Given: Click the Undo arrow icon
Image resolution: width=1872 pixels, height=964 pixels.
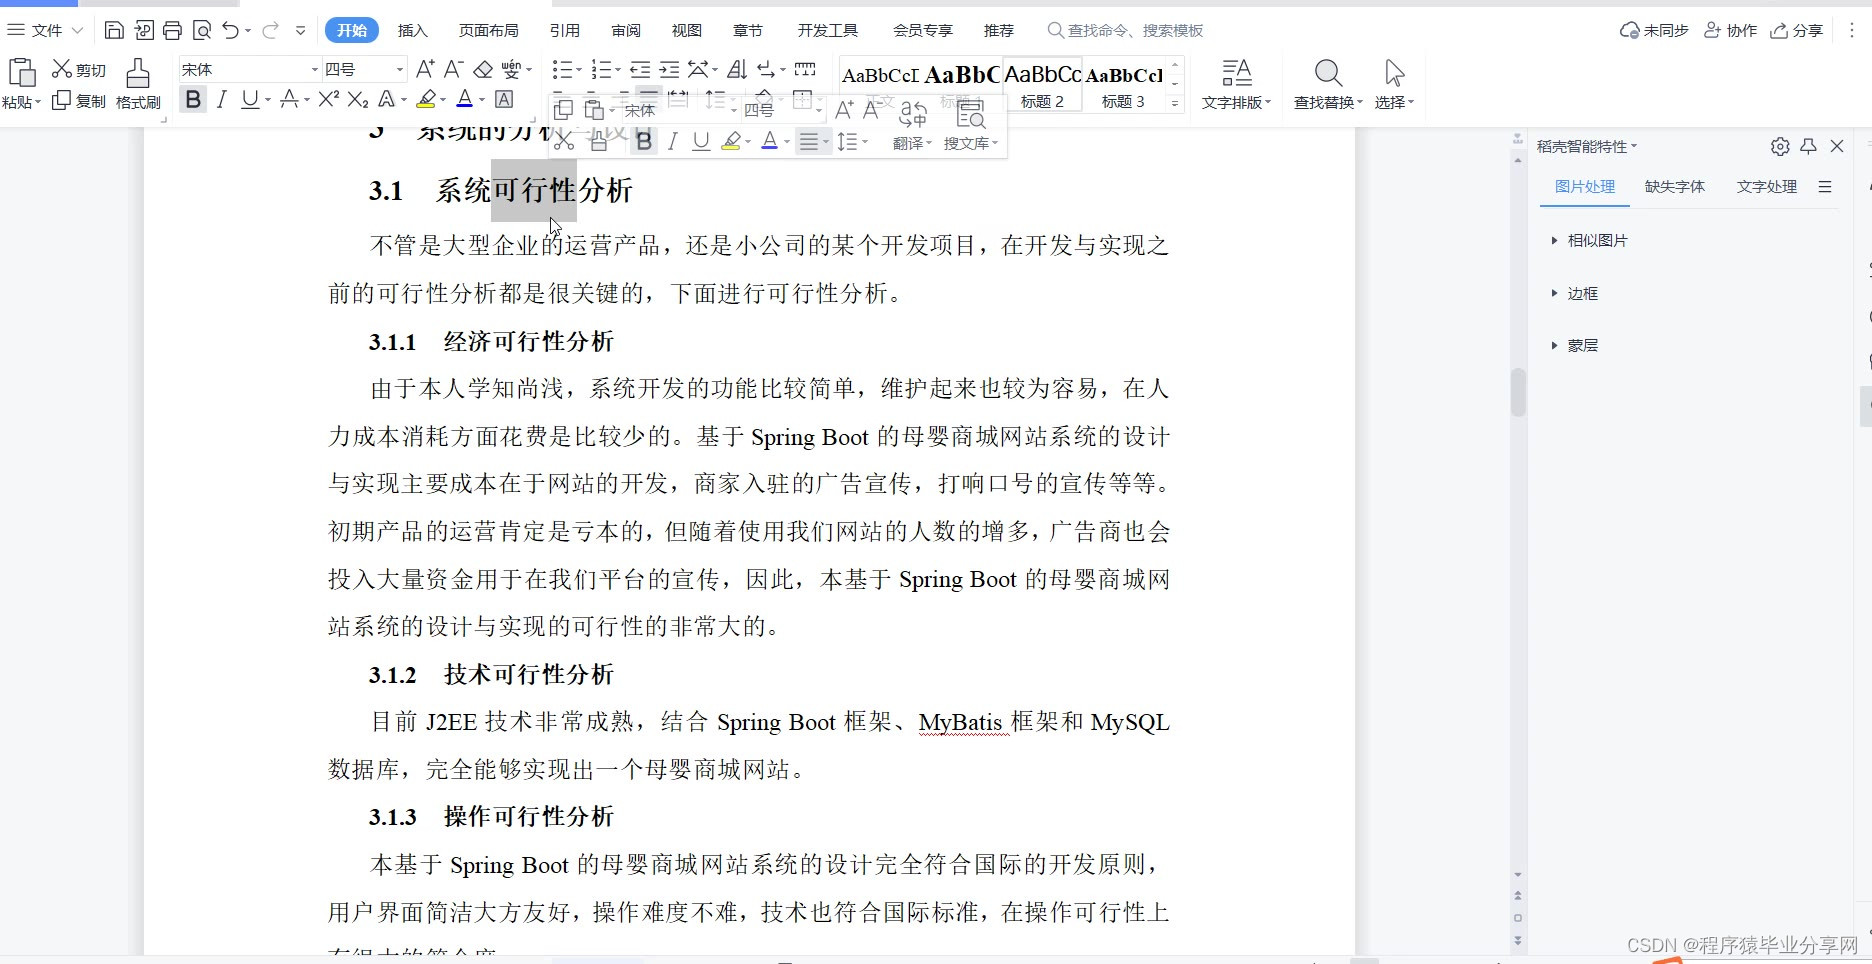Looking at the screenshot, I should point(231,30).
